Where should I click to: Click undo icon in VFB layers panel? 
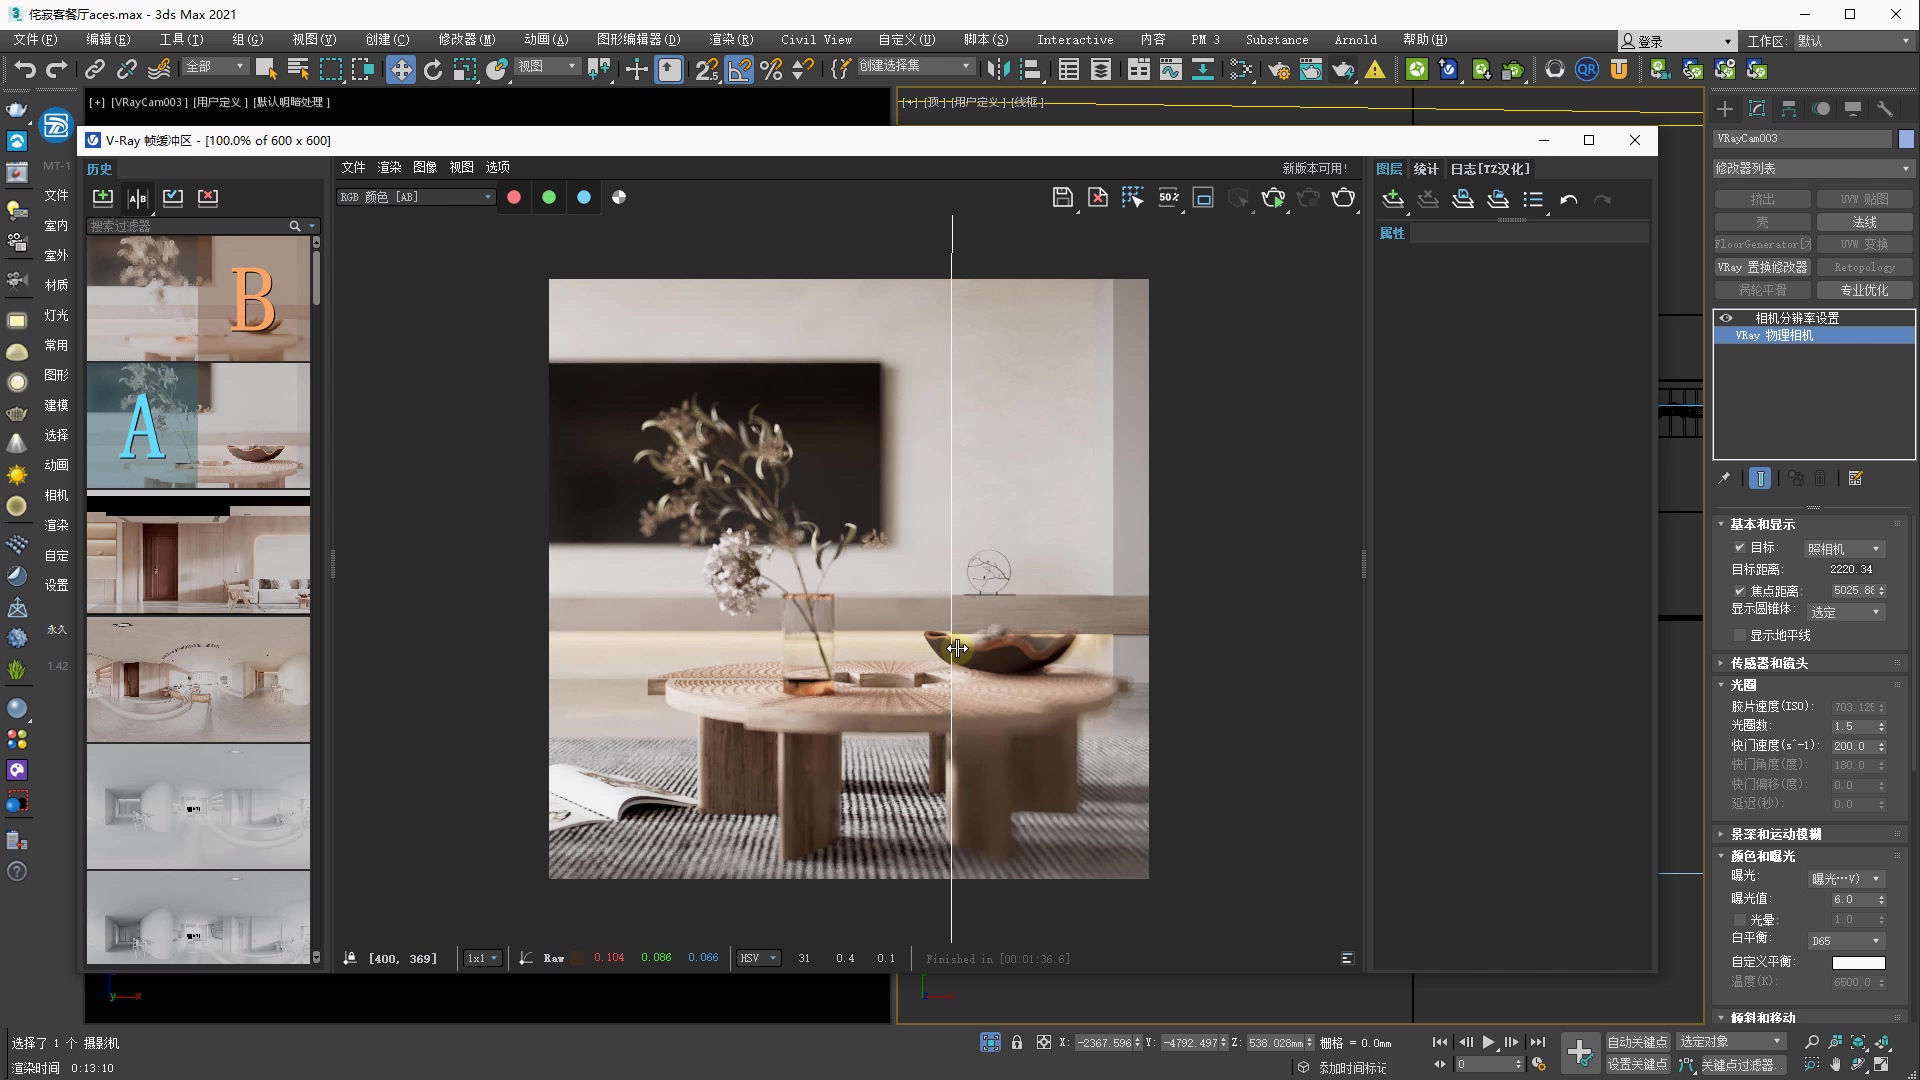click(x=1568, y=200)
